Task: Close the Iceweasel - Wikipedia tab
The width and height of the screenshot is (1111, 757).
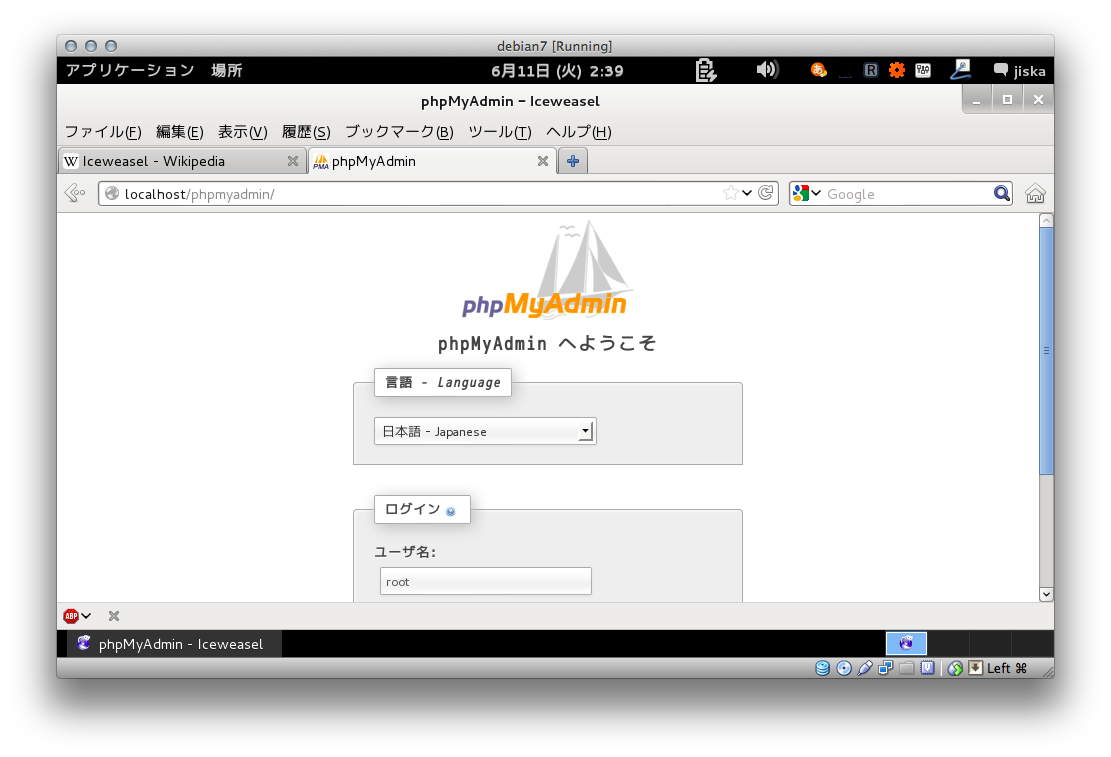Action: point(293,161)
